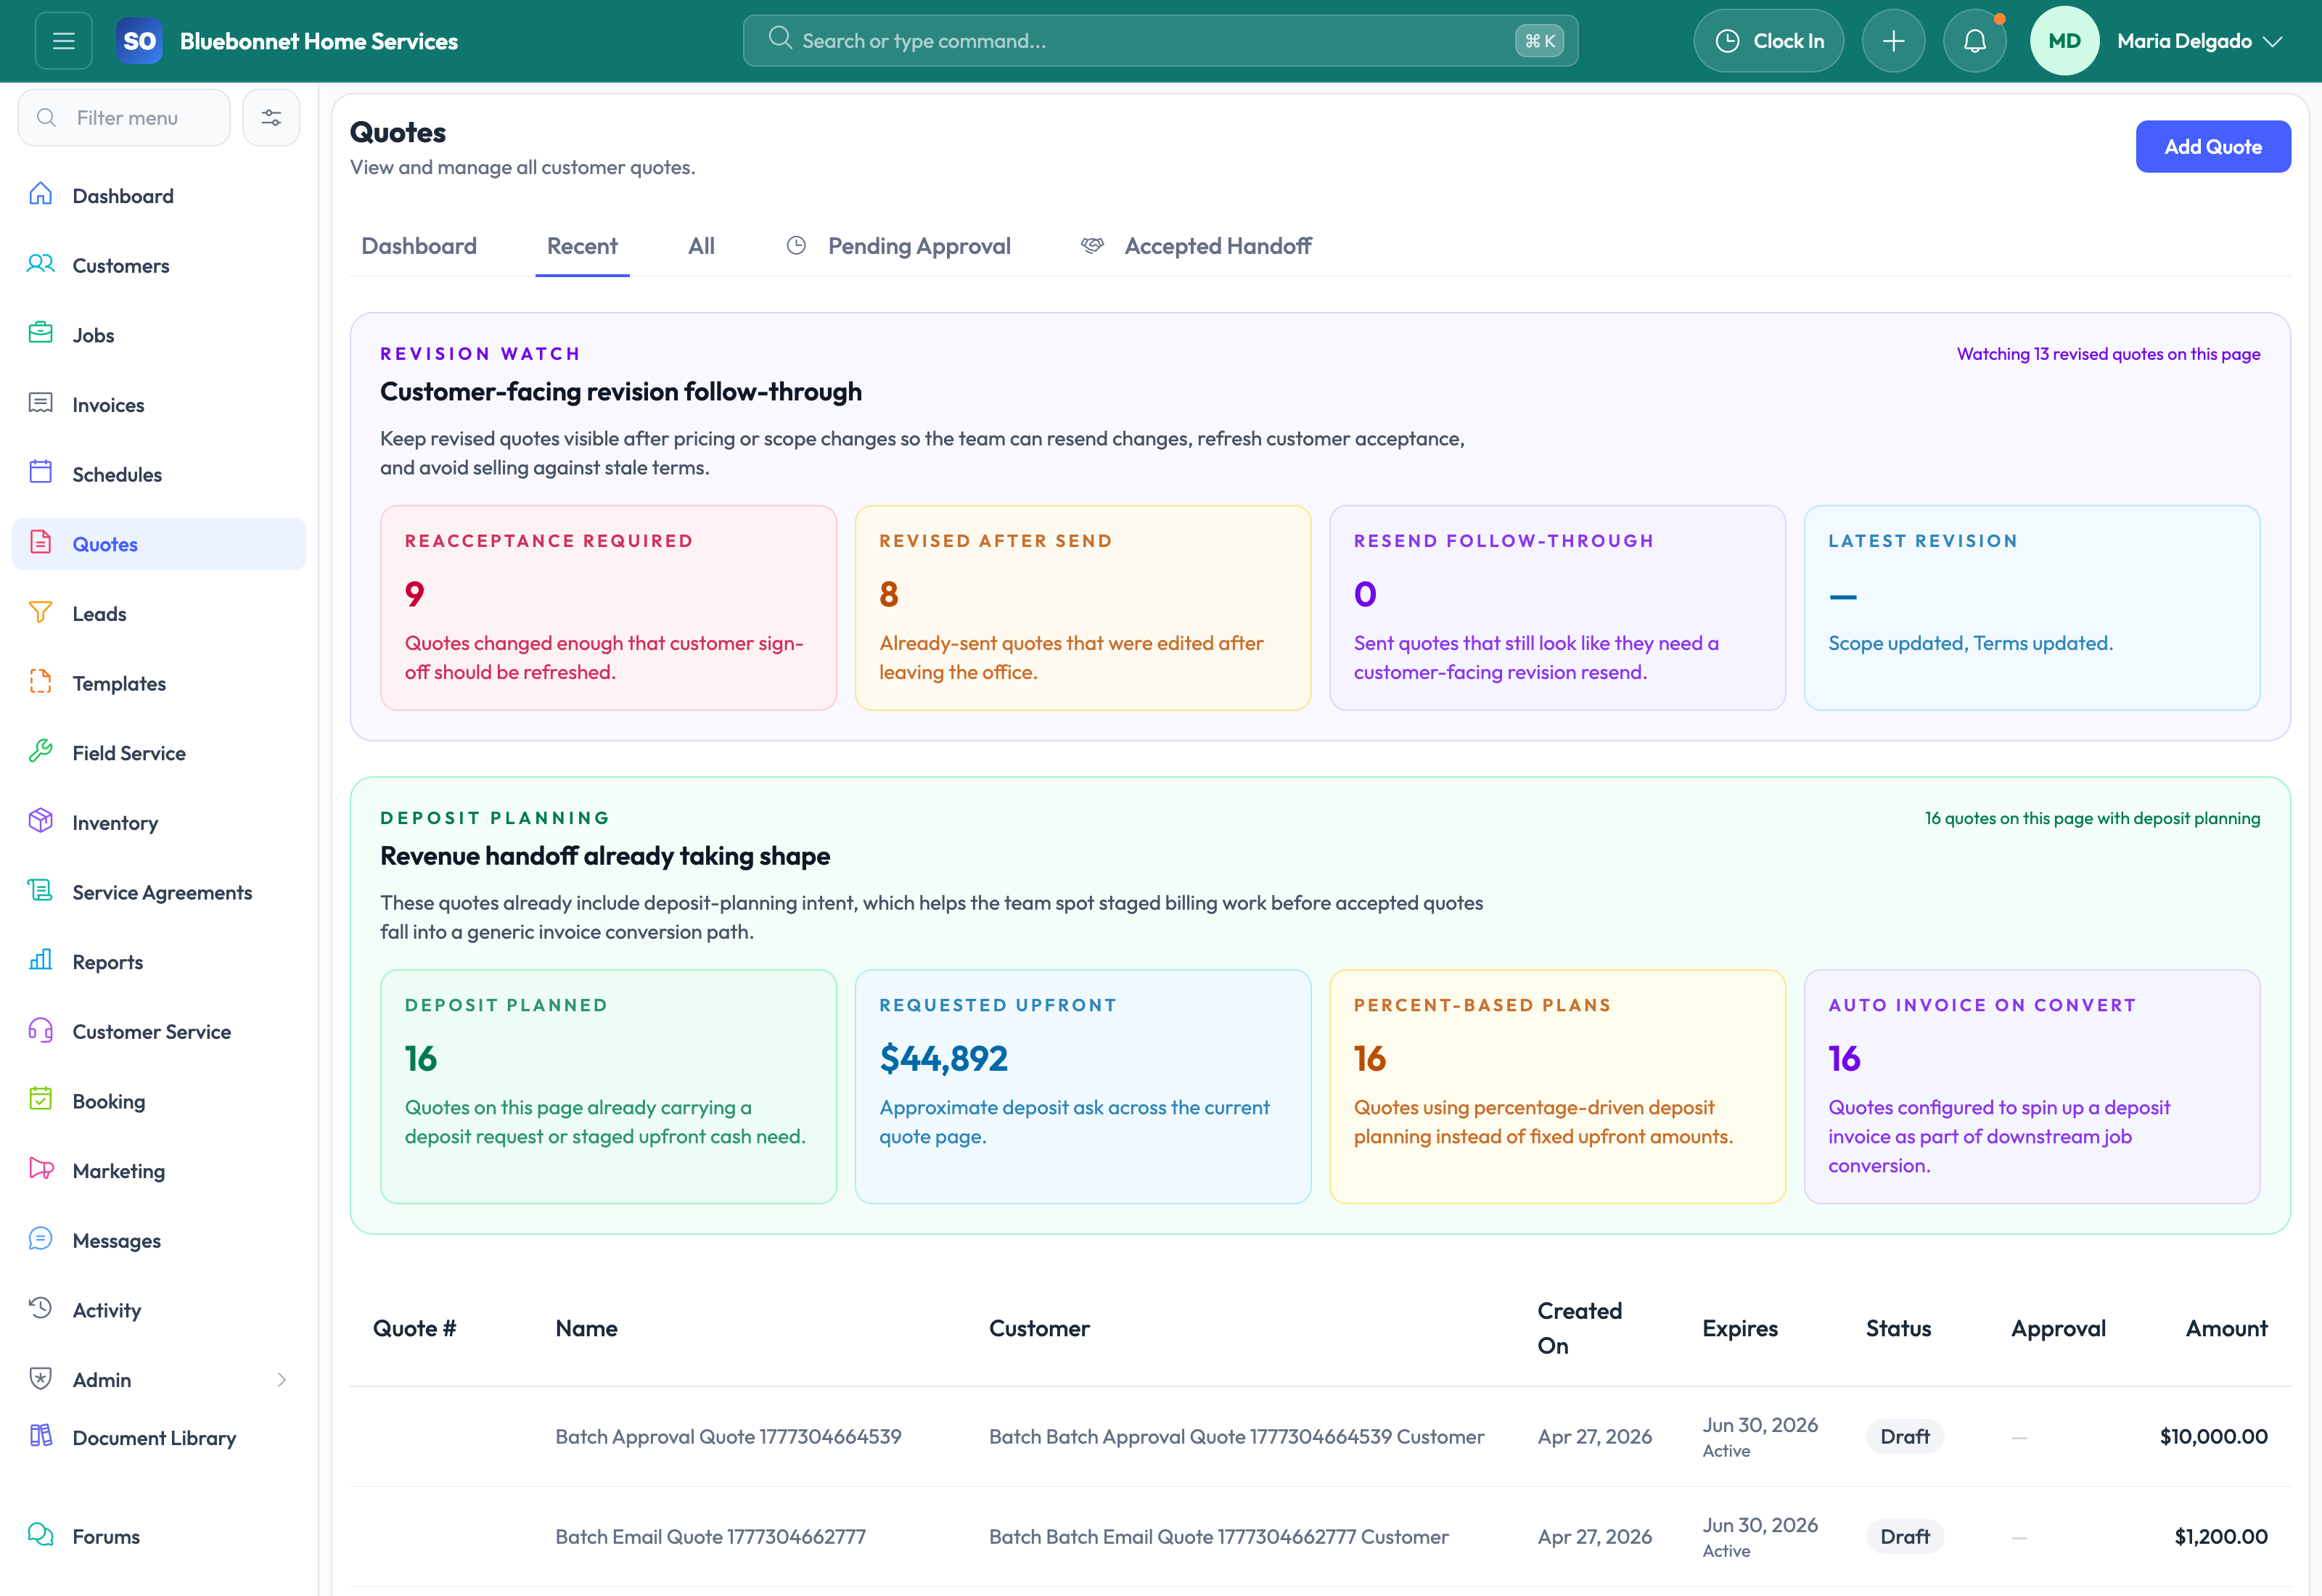Click the Expires column header
Image resolution: width=2322 pixels, height=1596 pixels.
point(1740,1328)
